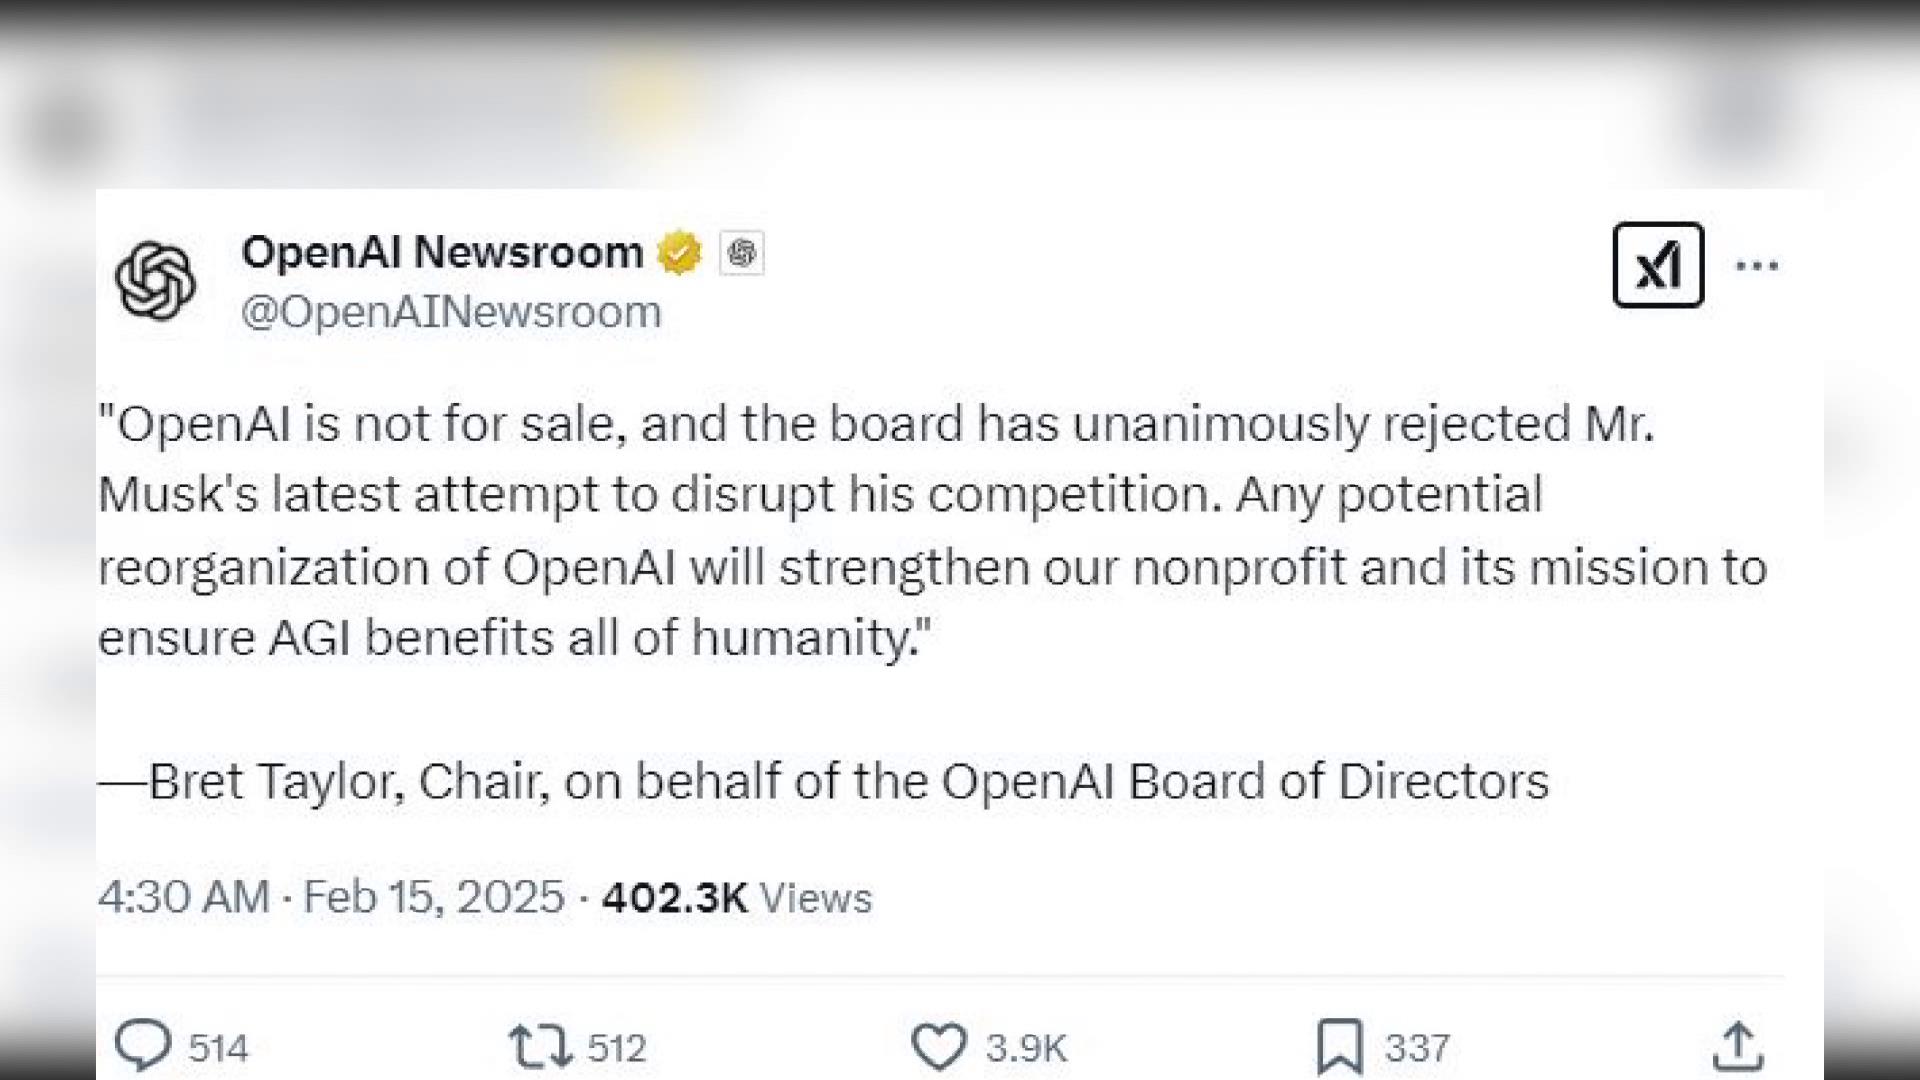Viewport: 1920px width, 1080px height.
Task: Click the 3.9K likes count
Action: click(x=1026, y=1048)
